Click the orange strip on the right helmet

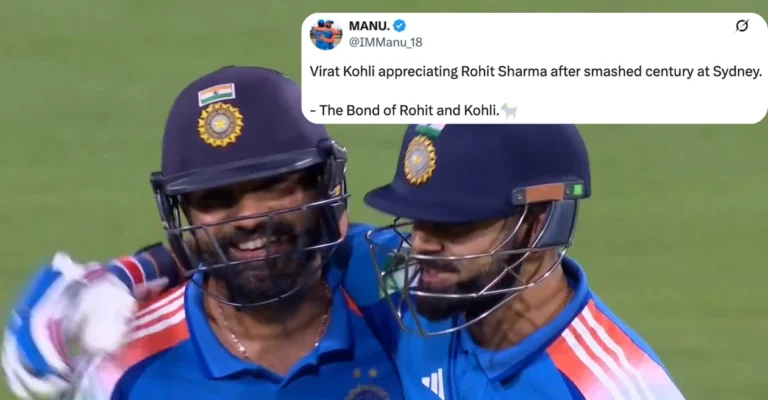(x=545, y=193)
